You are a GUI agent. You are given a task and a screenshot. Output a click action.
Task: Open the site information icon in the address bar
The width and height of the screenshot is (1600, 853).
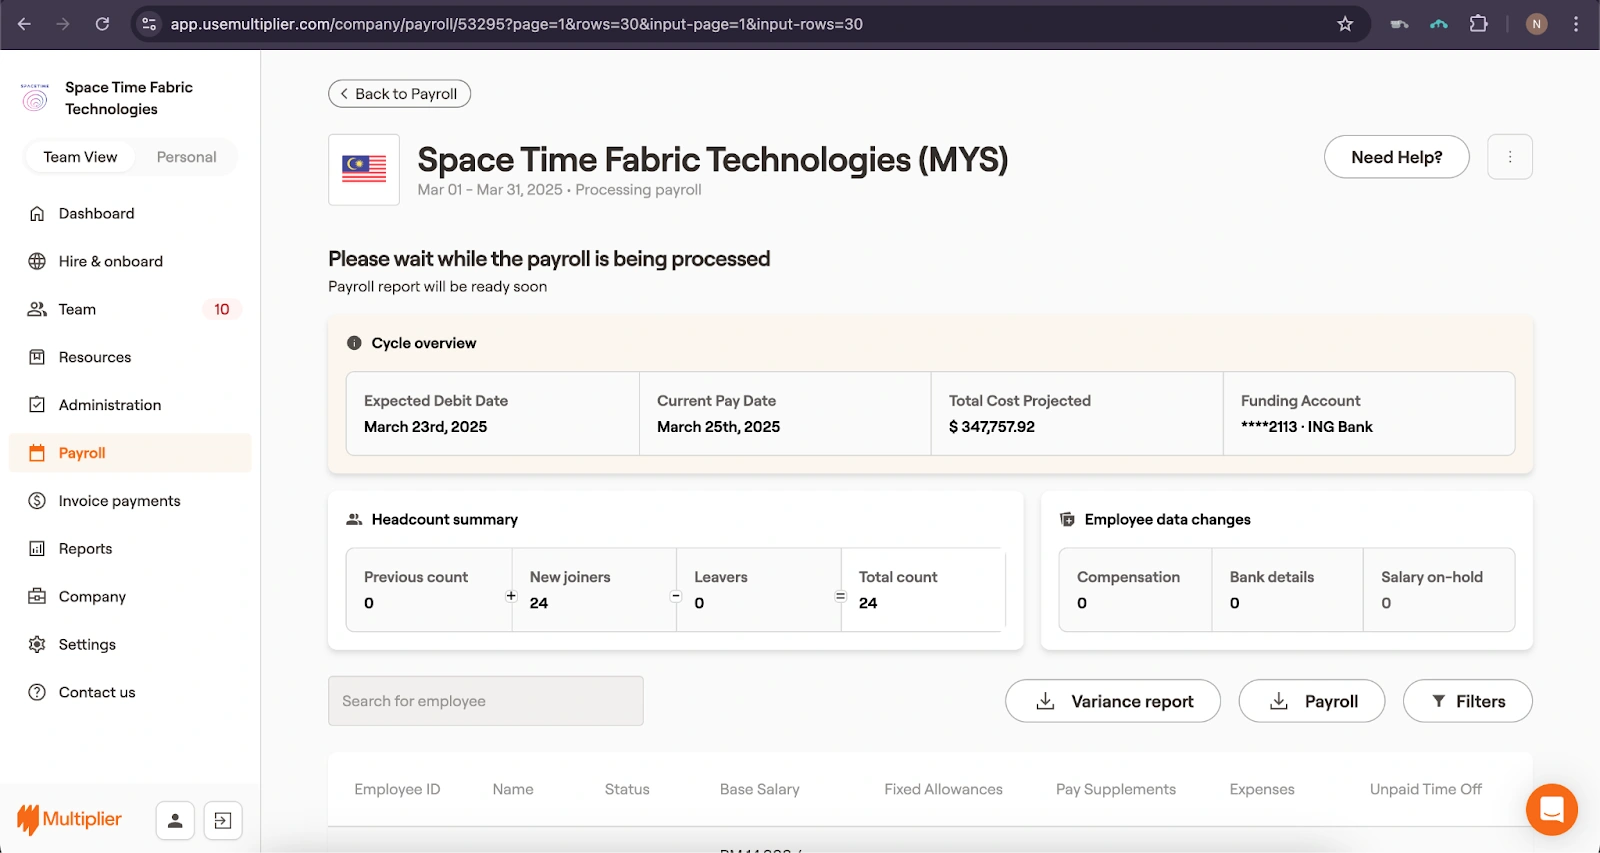pyautogui.click(x=149, y=24)
